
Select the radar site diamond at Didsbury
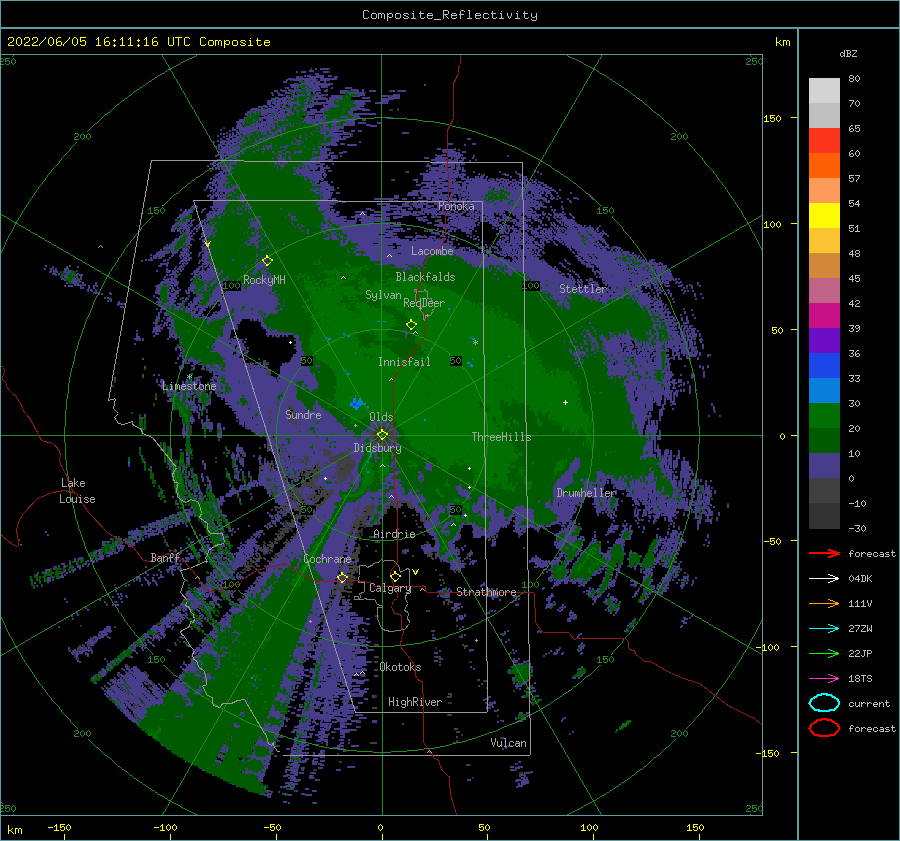[382, 435]
